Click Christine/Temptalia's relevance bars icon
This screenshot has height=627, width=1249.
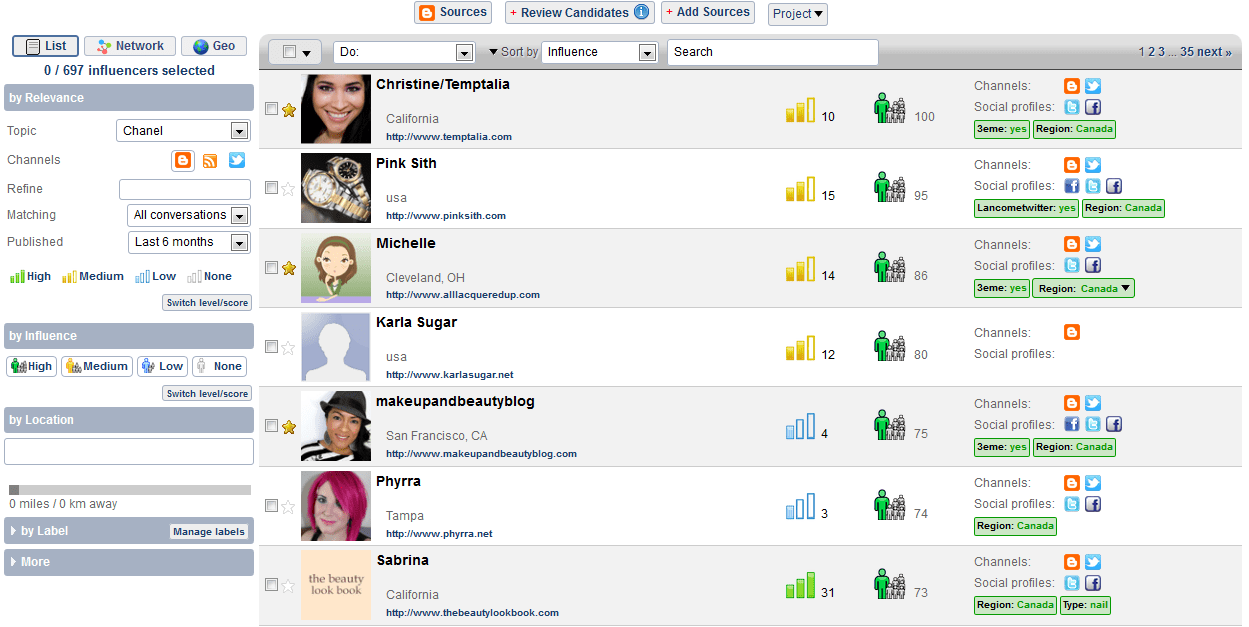[800, 110]
